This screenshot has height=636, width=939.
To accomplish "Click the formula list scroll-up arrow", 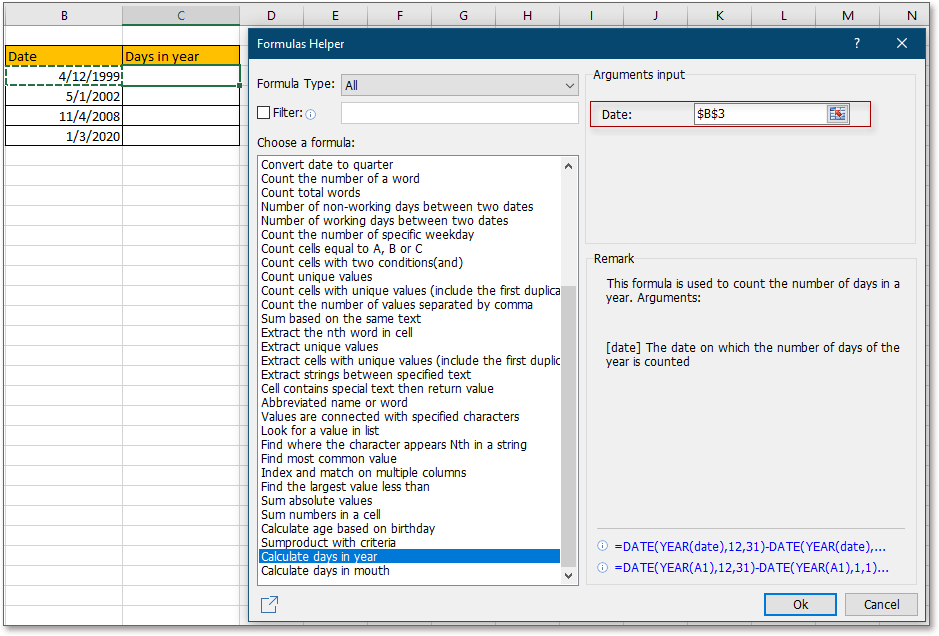I will [x=569, y=166].
